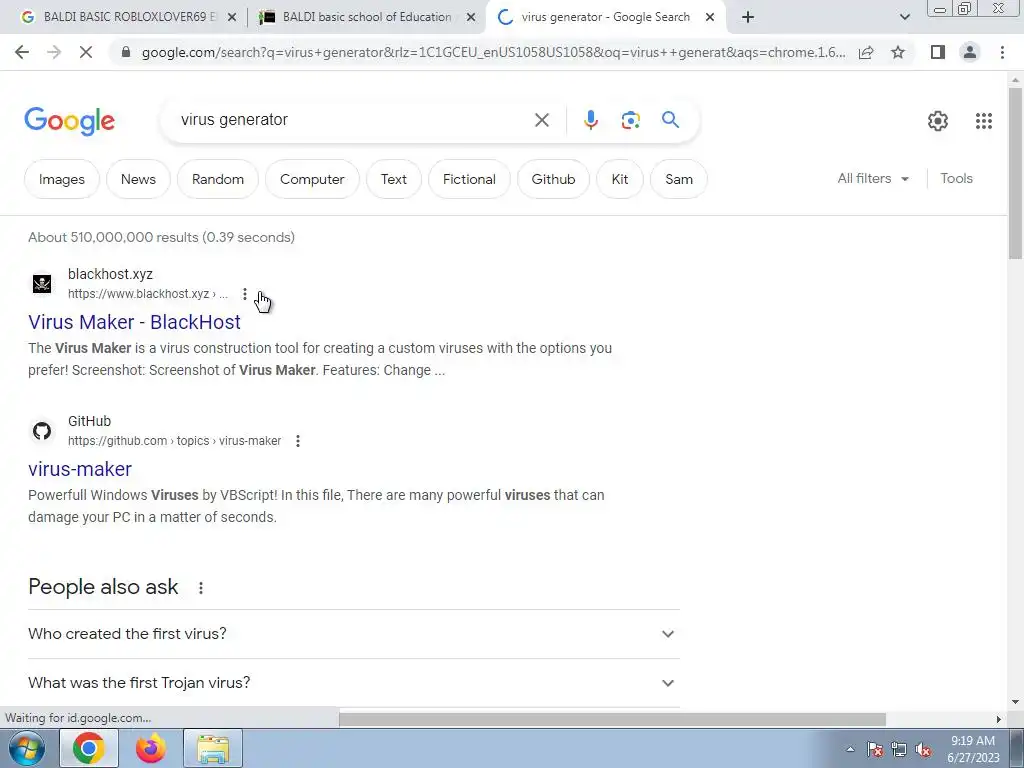
Task: Click the vertical scrollbar thumb
Action: pos(1015,173)
